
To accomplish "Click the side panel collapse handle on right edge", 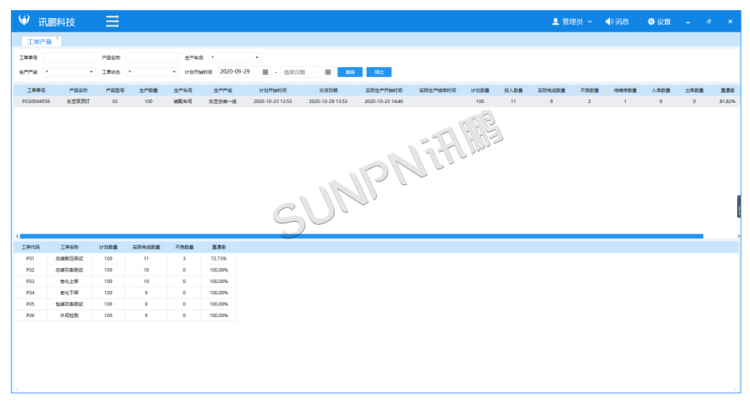I will (738, 206).
